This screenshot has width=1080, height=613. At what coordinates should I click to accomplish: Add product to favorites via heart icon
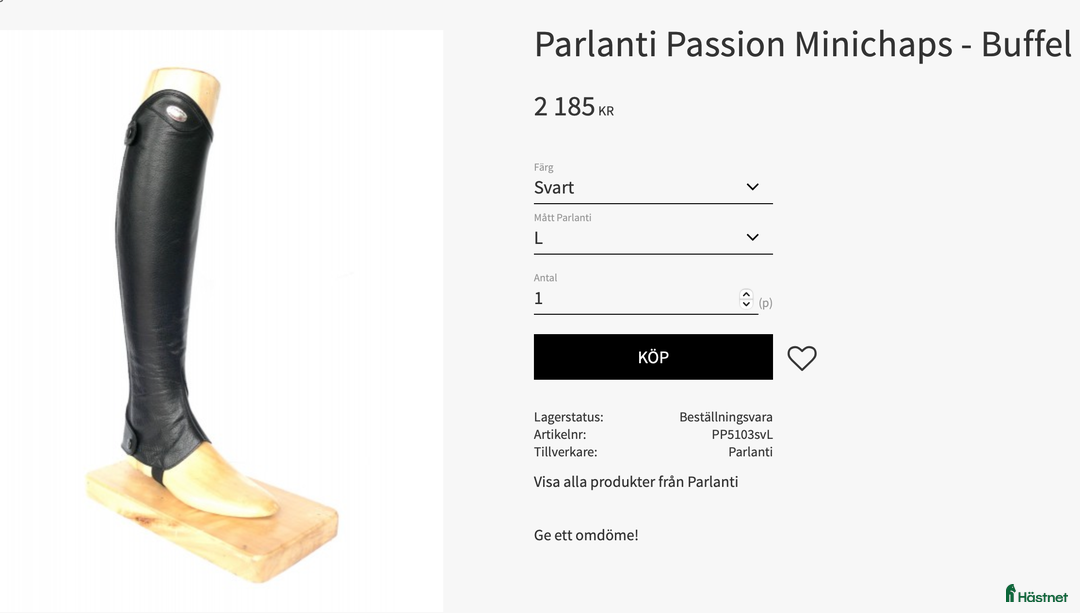point(802,357)
